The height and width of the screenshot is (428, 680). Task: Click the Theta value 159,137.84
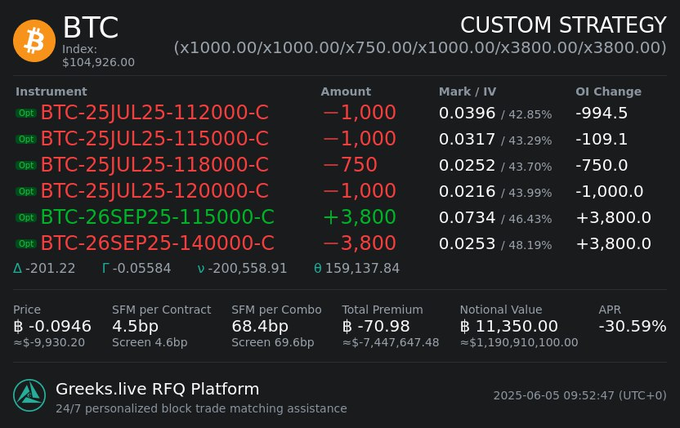355,268
